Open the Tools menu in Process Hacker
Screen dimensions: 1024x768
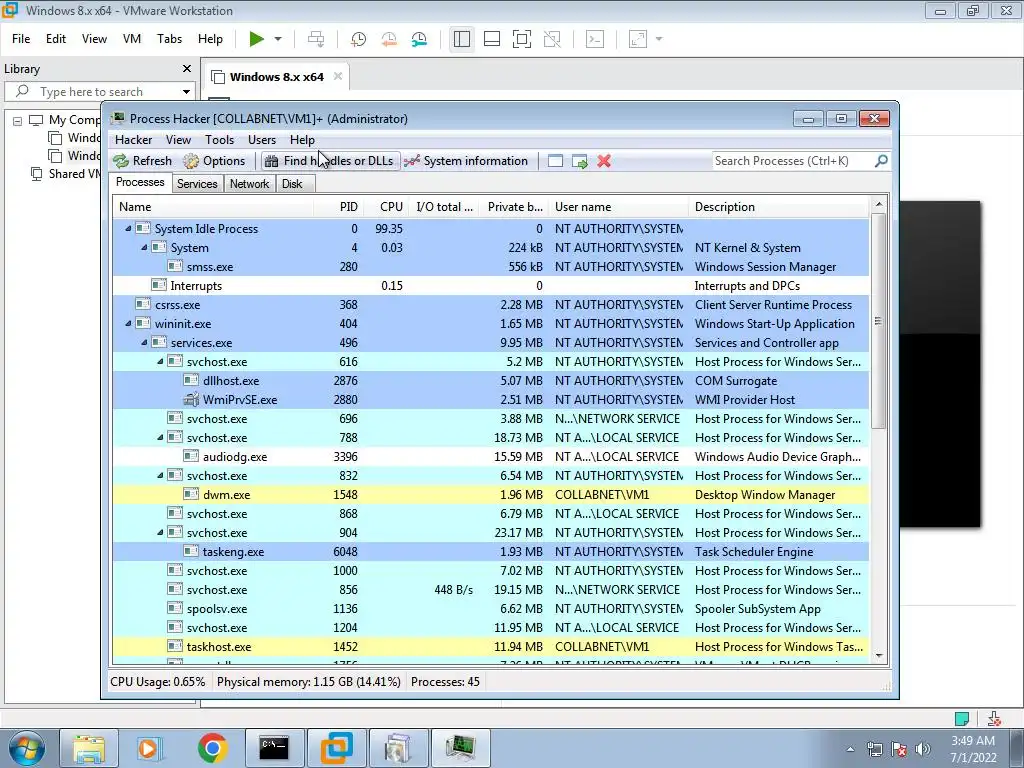click(x=219, y=140)
